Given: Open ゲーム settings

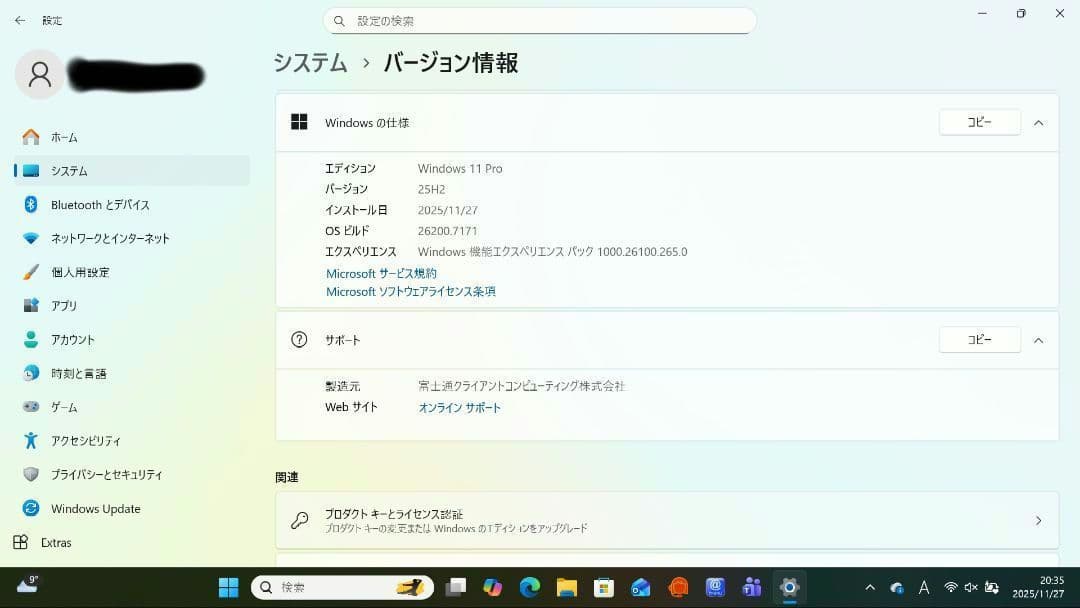Looking at the screenshot, I should pyautogui.click(x=63, y=407).
